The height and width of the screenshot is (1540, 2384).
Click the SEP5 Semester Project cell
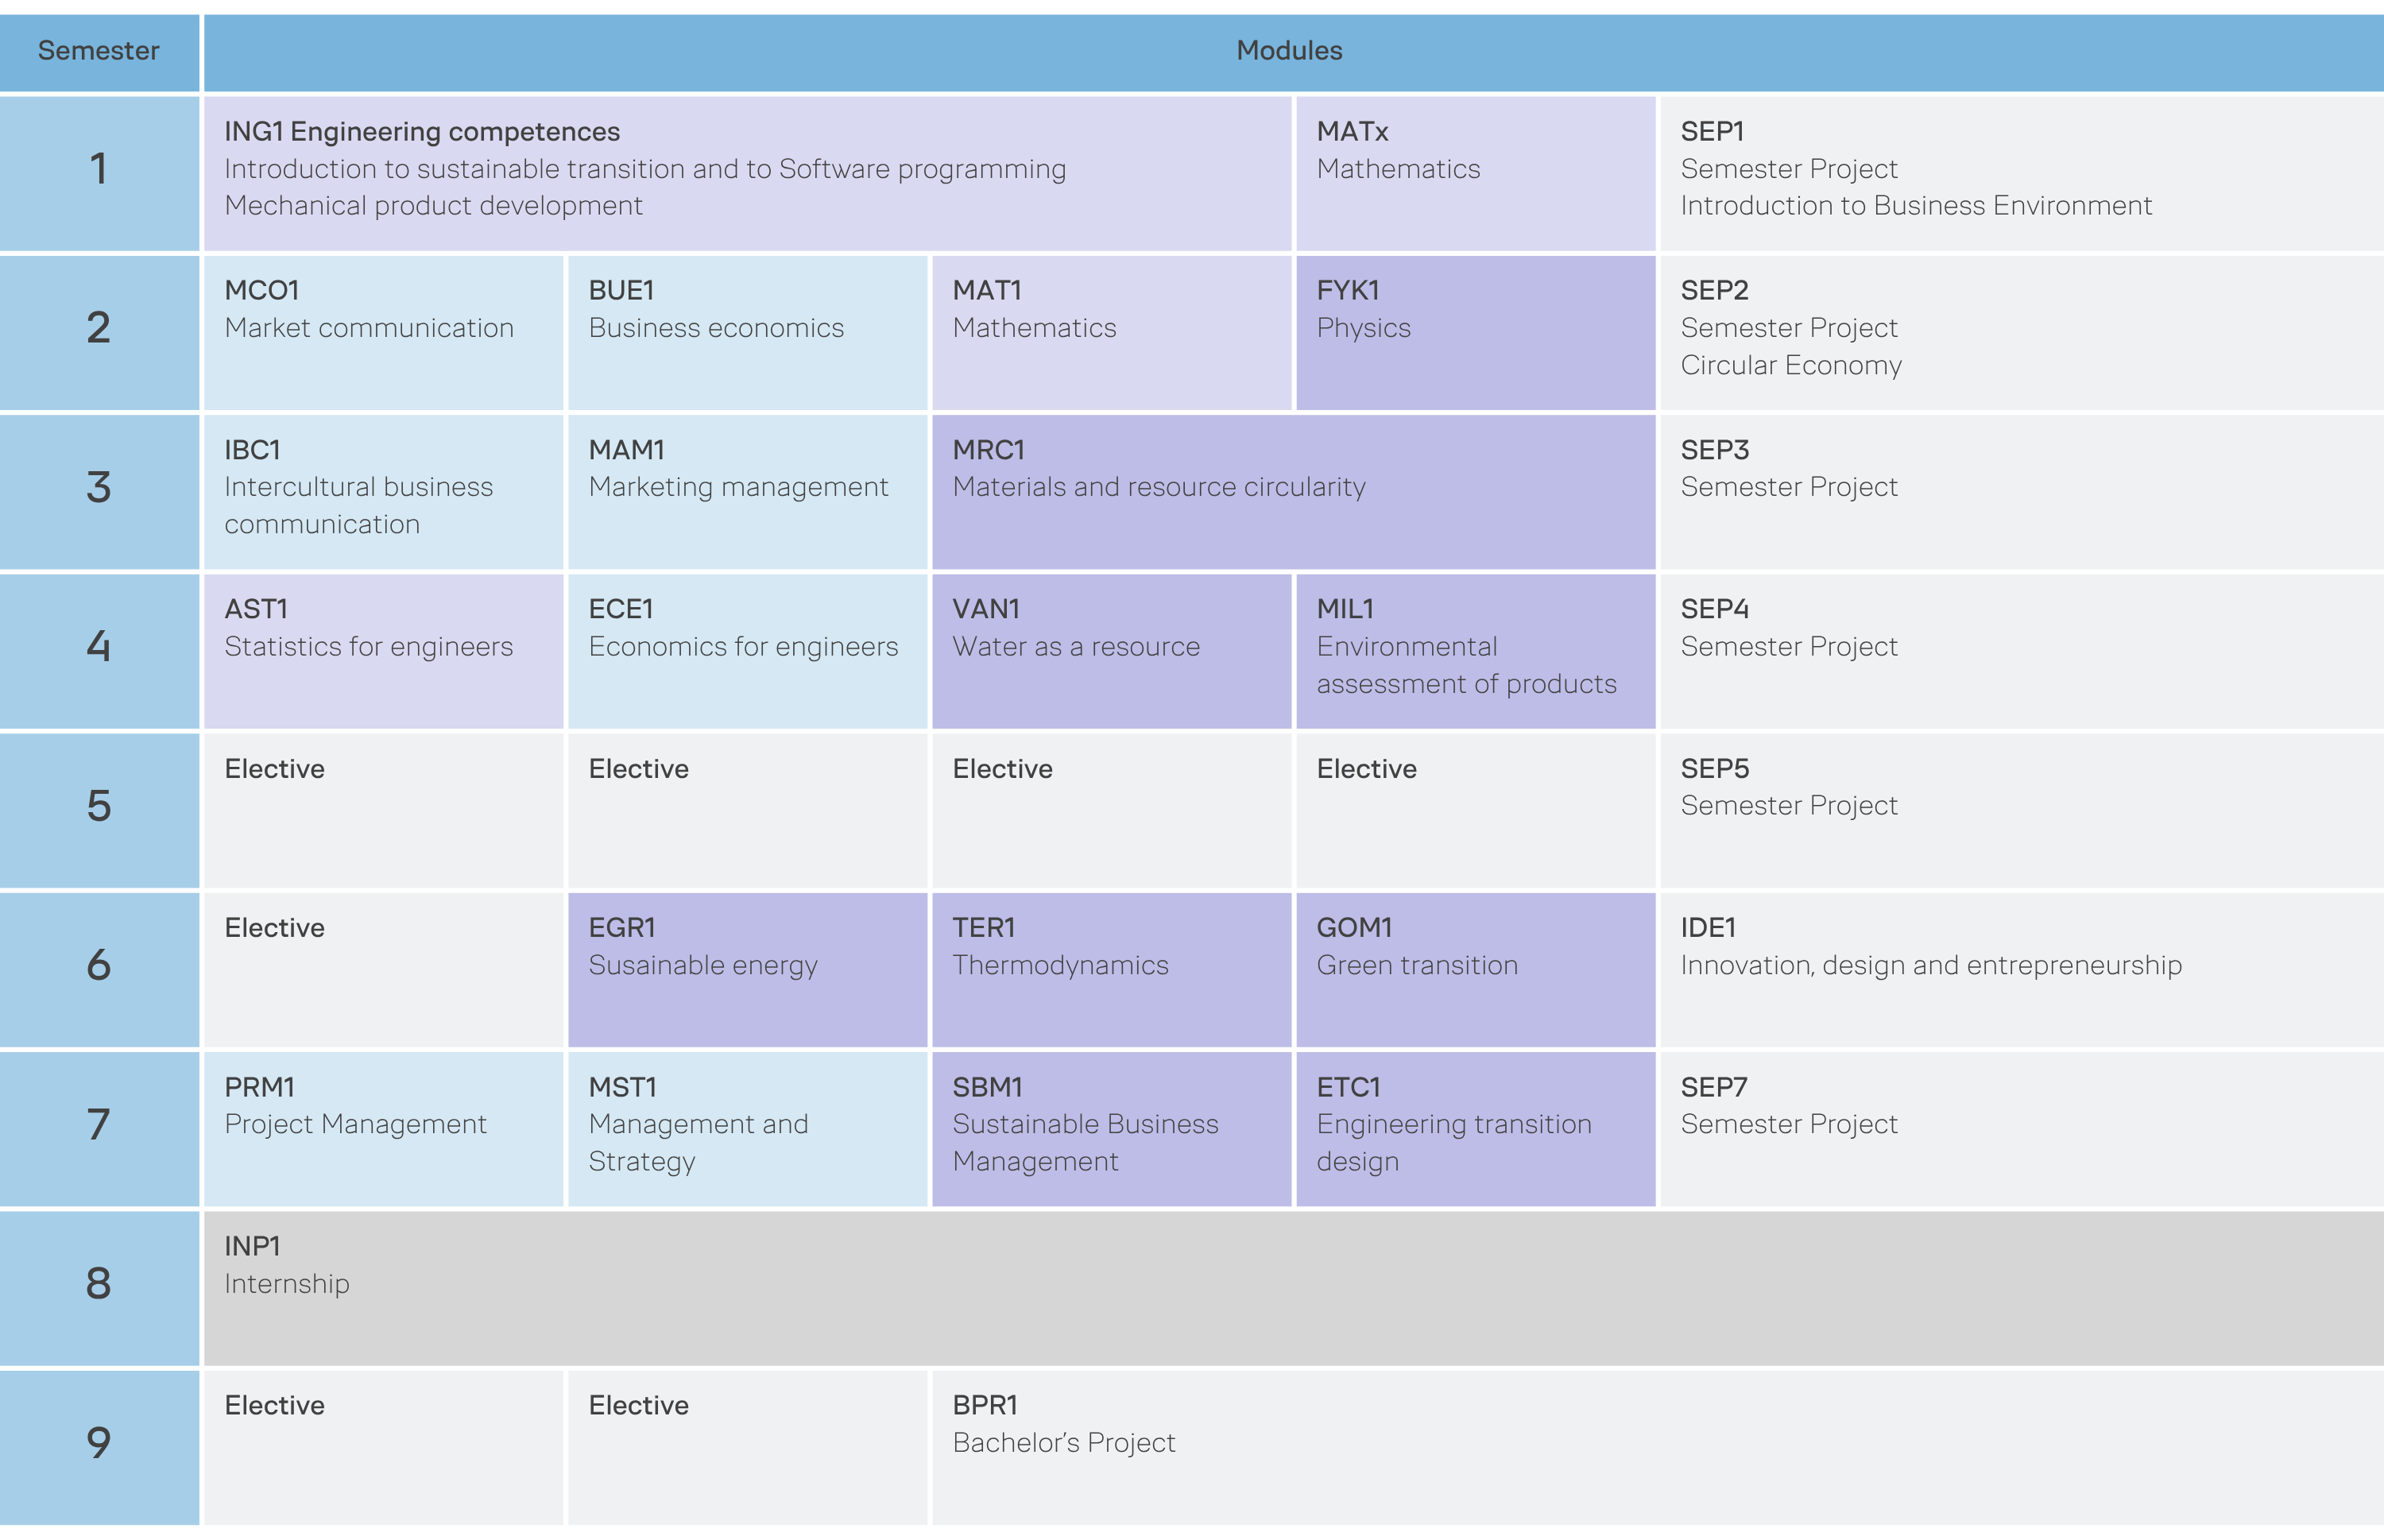click(x=2022, y=811)
